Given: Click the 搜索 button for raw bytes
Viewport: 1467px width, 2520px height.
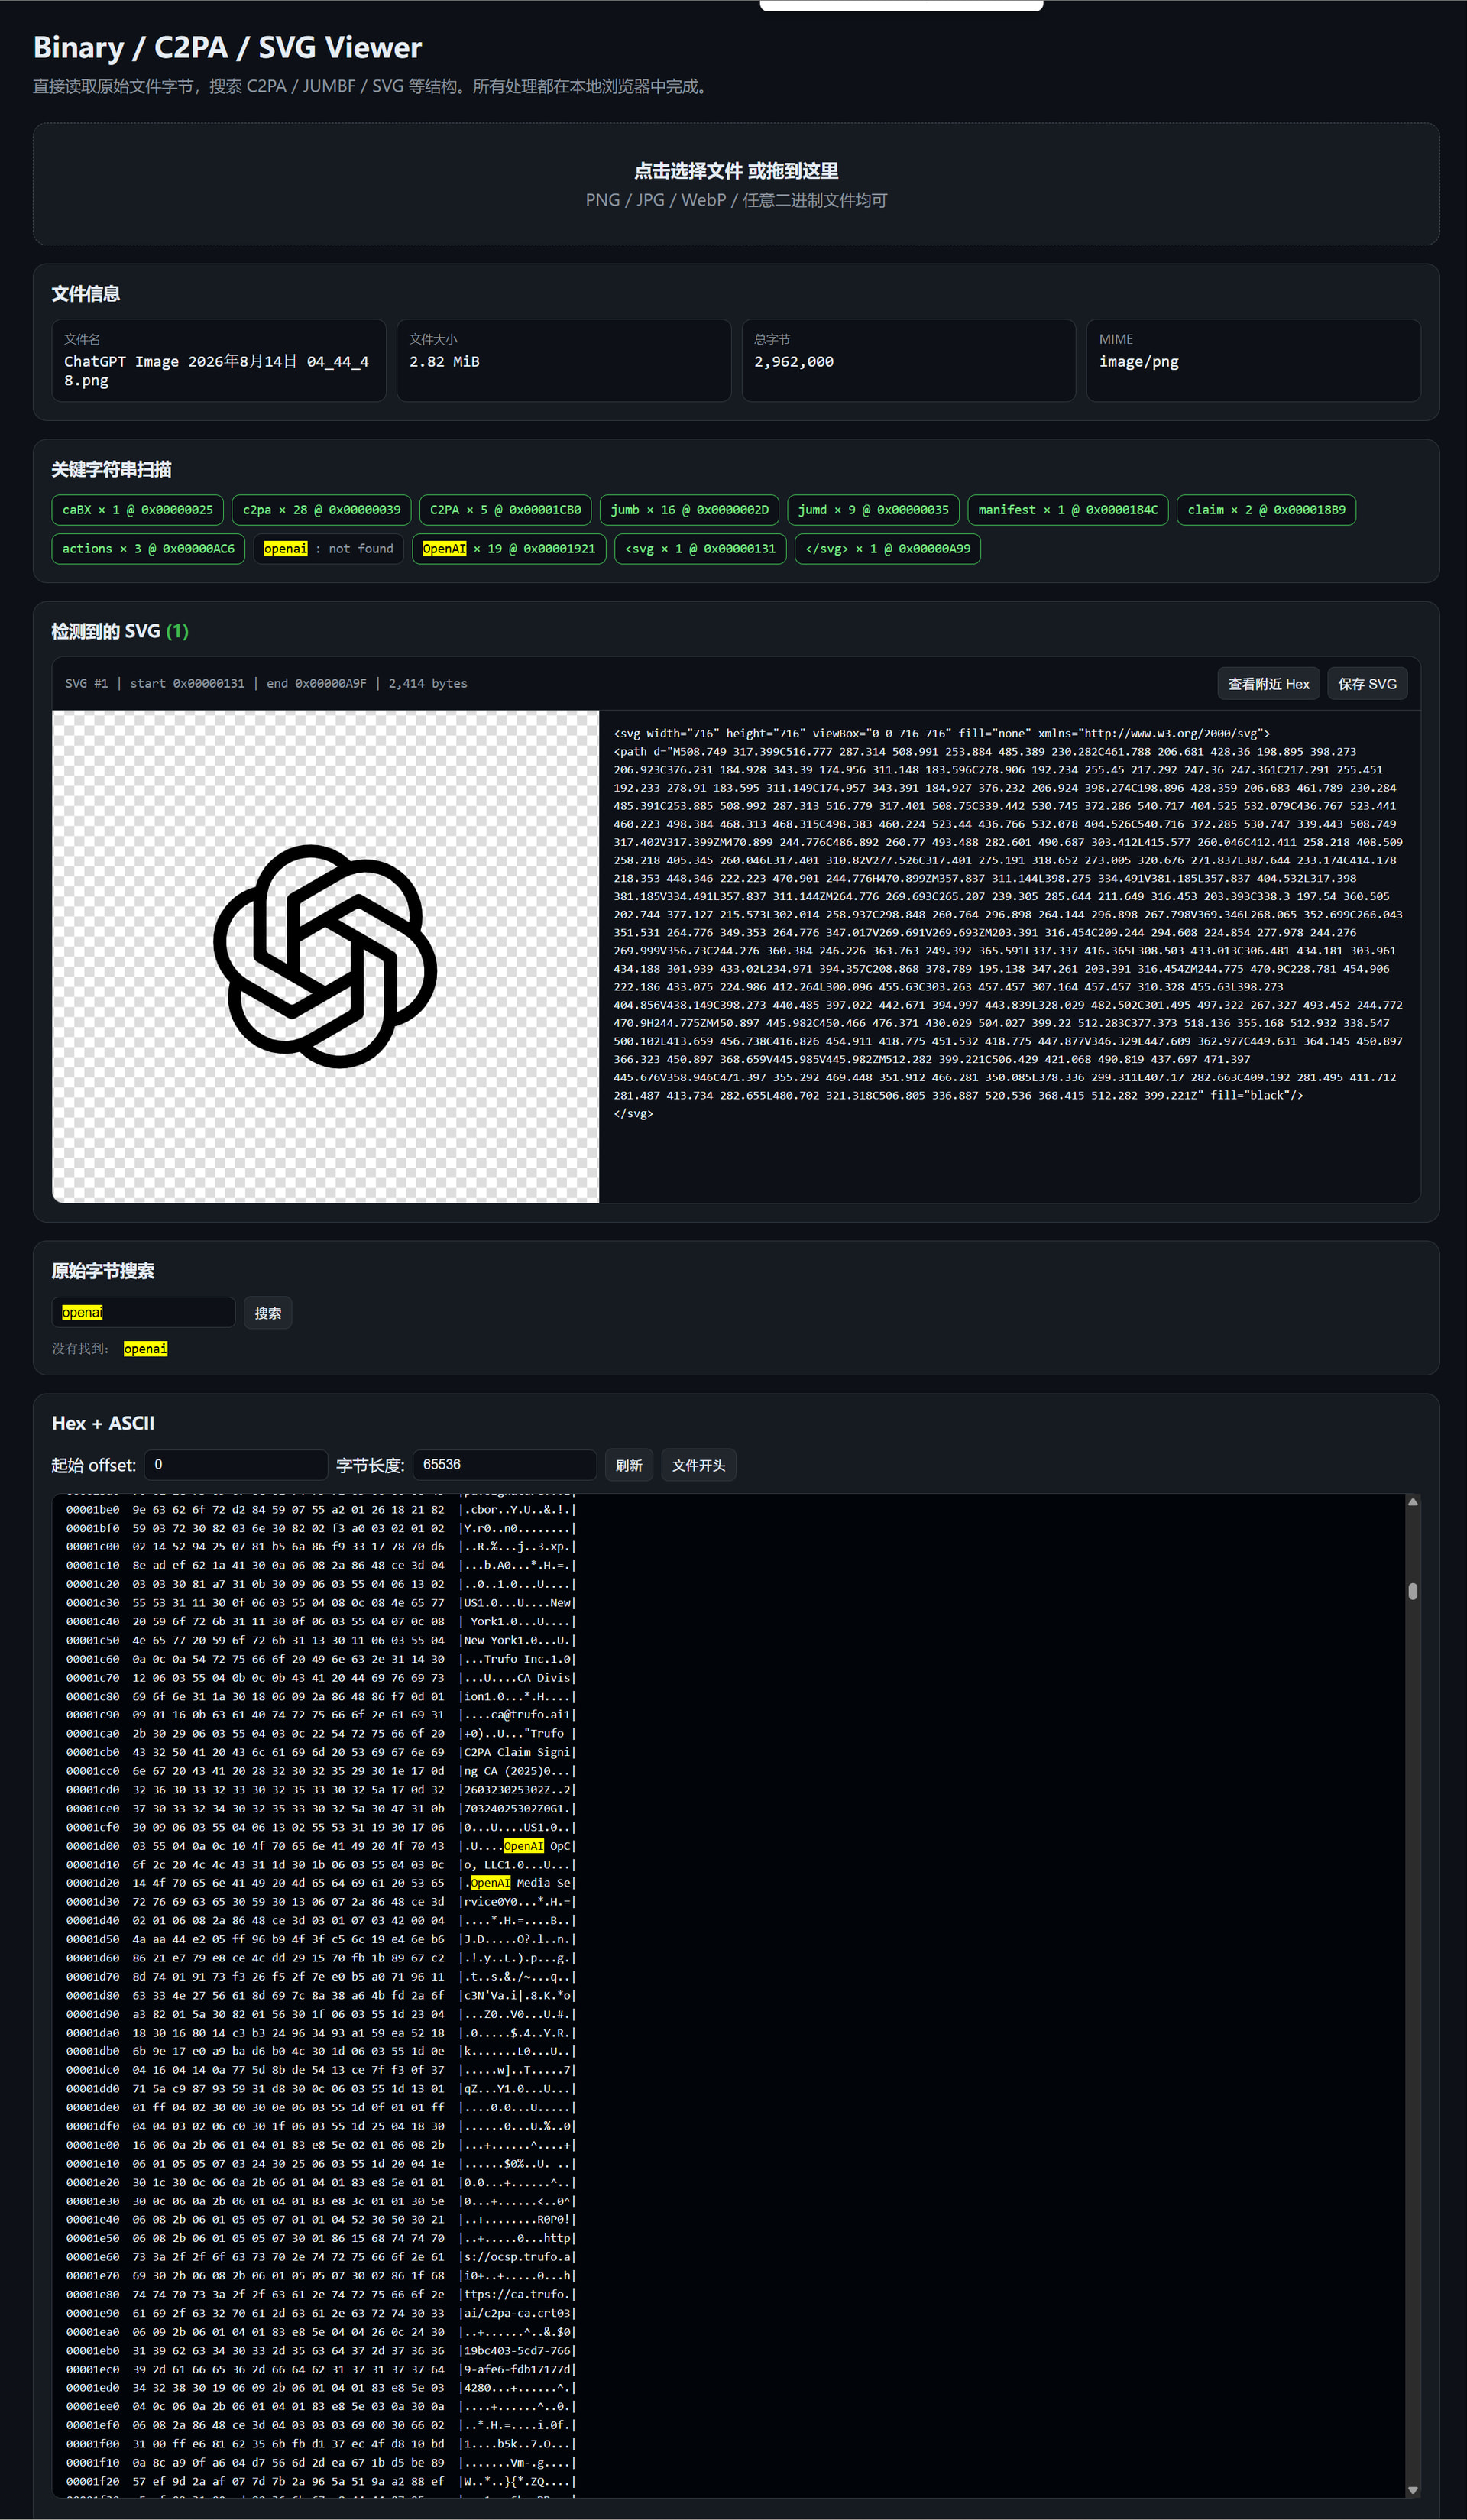Looking at the screenshot, I should click(268, 1313).
